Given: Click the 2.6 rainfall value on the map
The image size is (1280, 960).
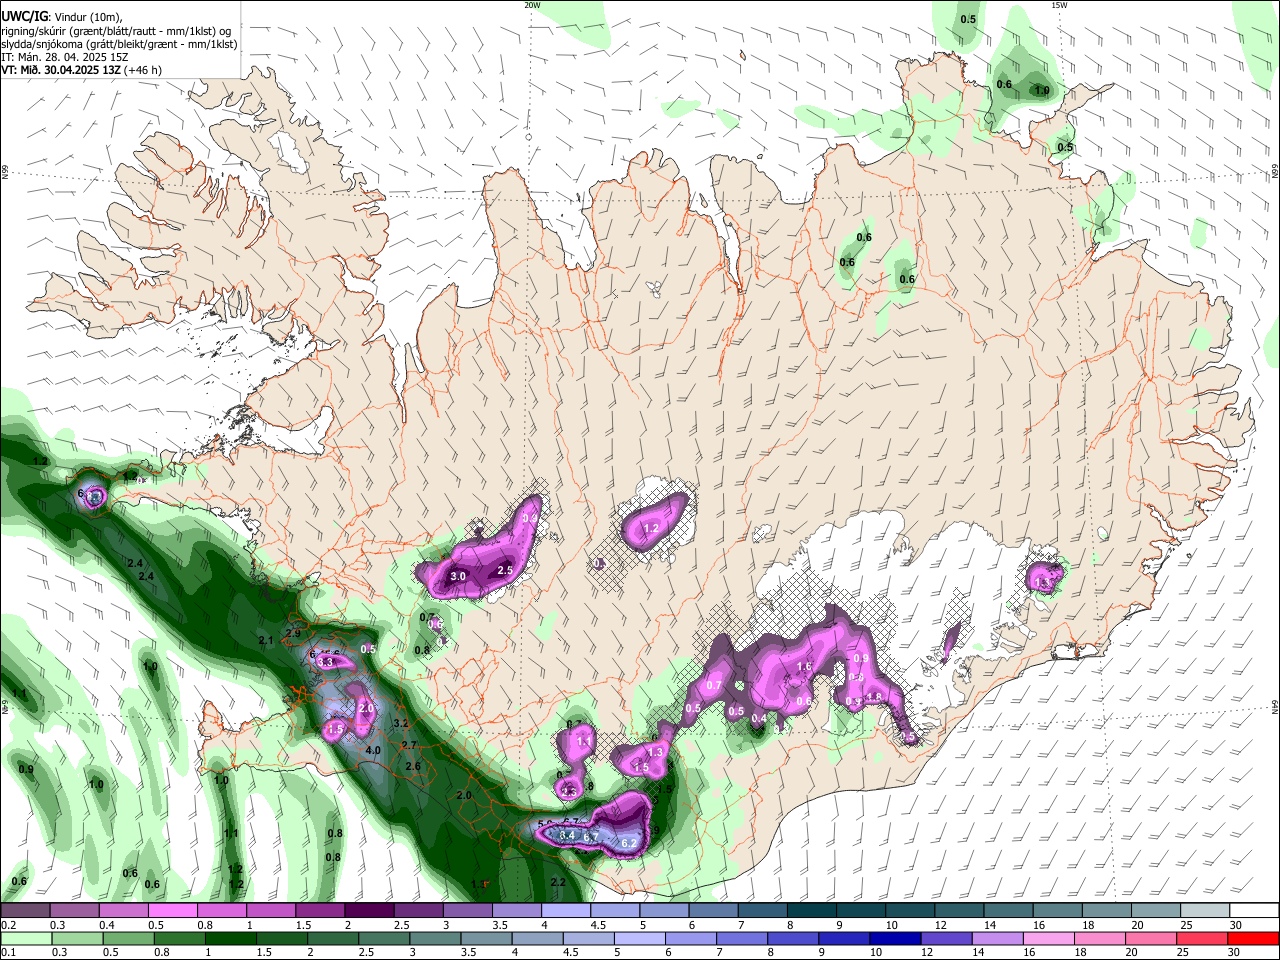Looking at the screenshot, I should pyautogui.click(x=412, y=767).
